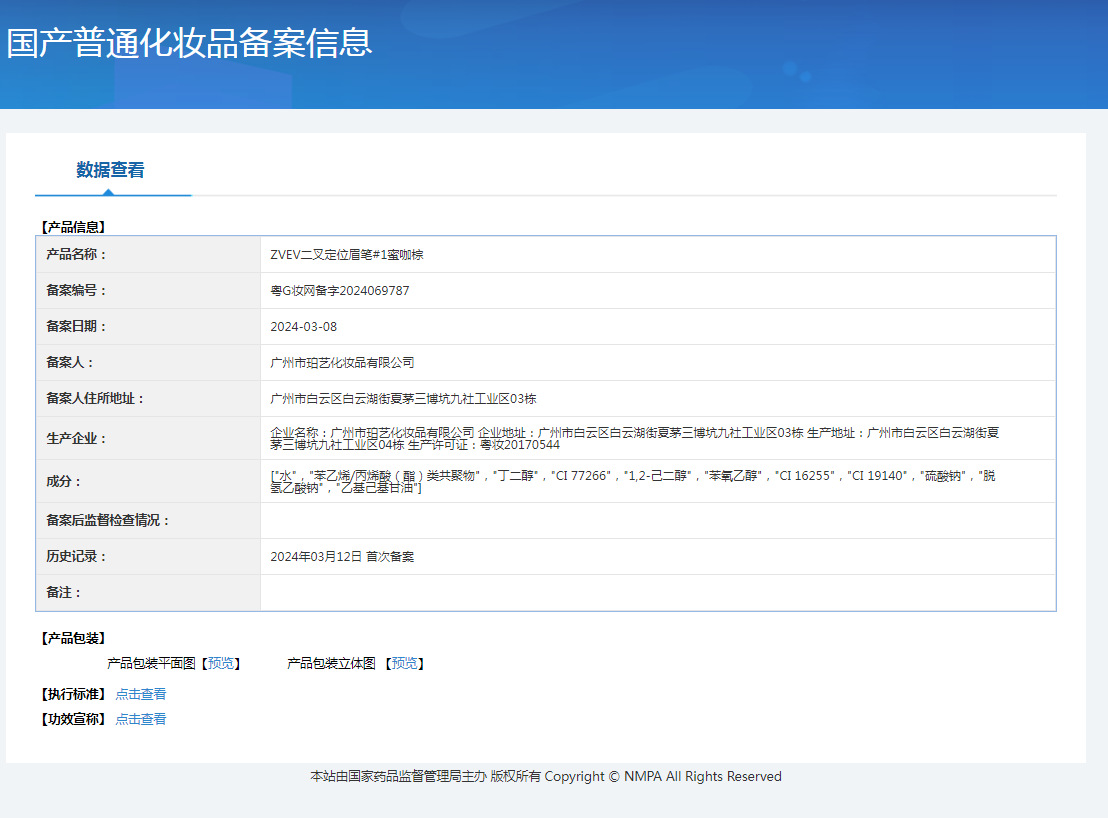Click the 备案人 value 广州市珀艺化妆品有限公司
The image size is (1108, 818).
pyautogui.click(x=342, y=363)
